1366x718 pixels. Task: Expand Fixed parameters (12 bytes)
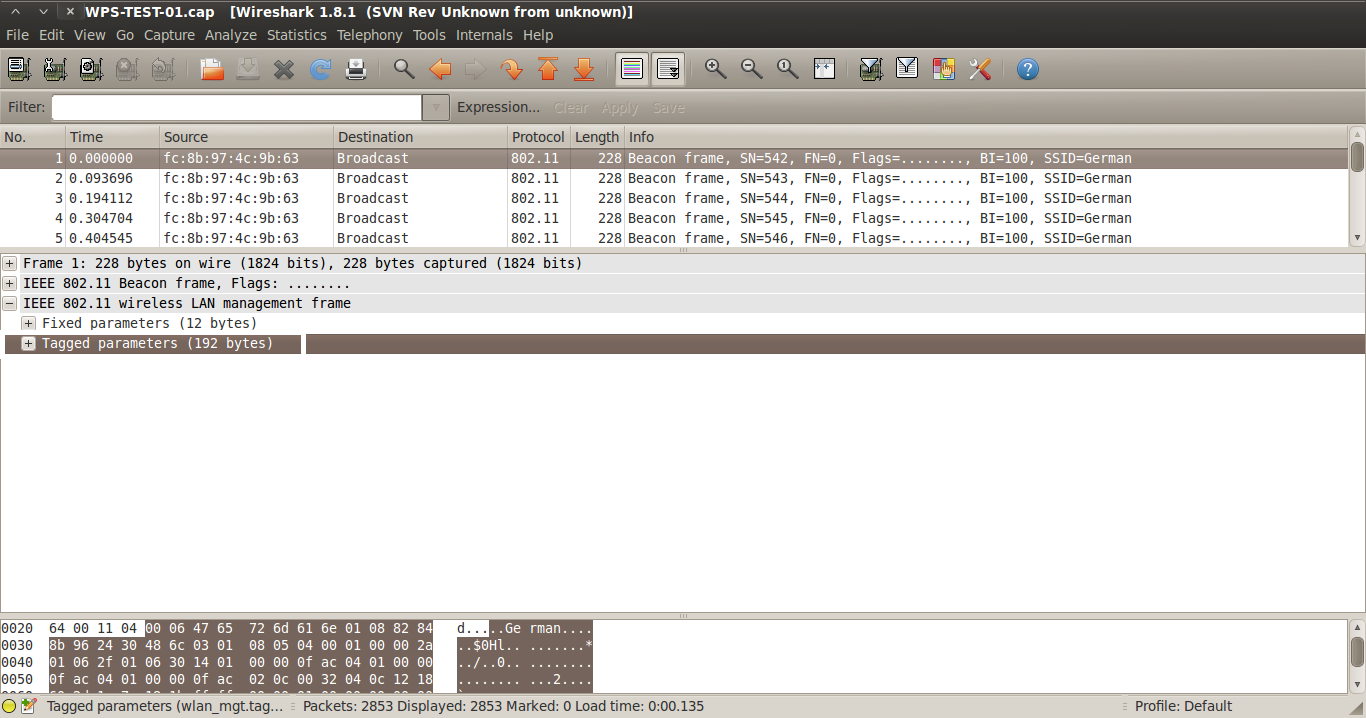click(29, 323)
